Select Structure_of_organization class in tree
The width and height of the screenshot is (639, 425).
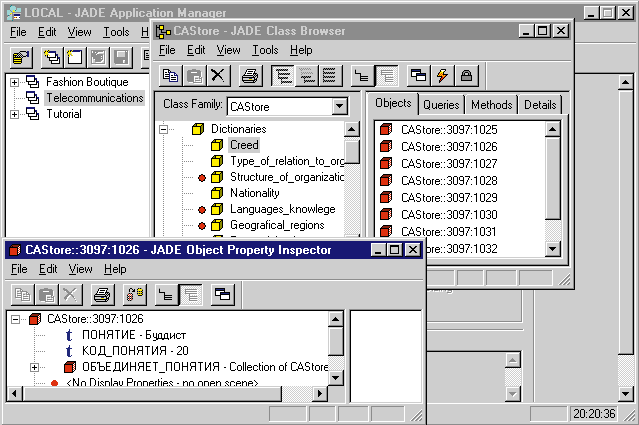click(287, 177)
